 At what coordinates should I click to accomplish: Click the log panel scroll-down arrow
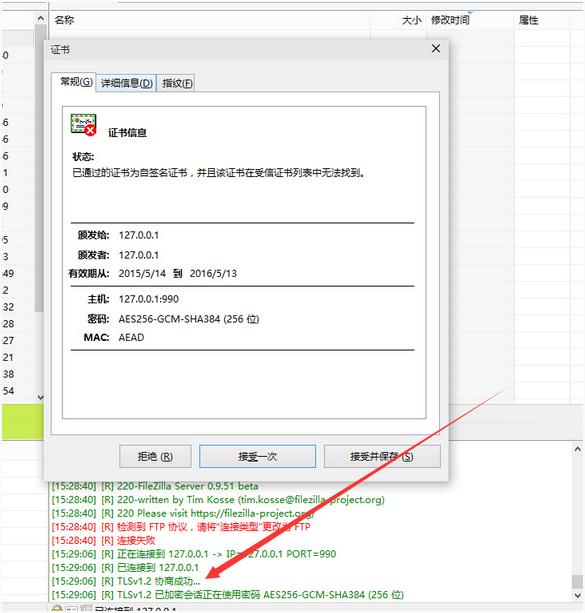click(578, 595)
